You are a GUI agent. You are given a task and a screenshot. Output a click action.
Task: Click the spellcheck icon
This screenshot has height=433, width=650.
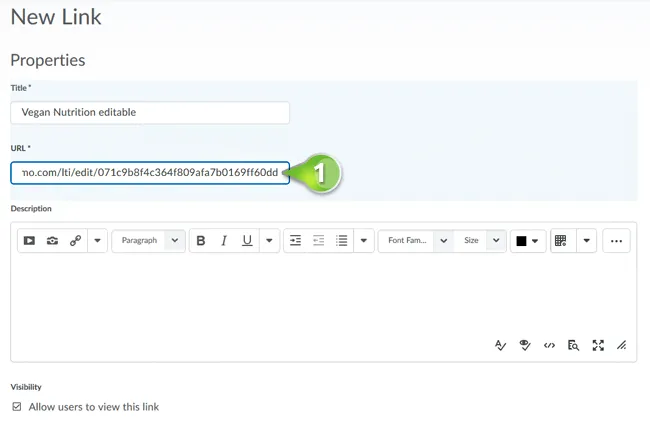click(500, 345)
